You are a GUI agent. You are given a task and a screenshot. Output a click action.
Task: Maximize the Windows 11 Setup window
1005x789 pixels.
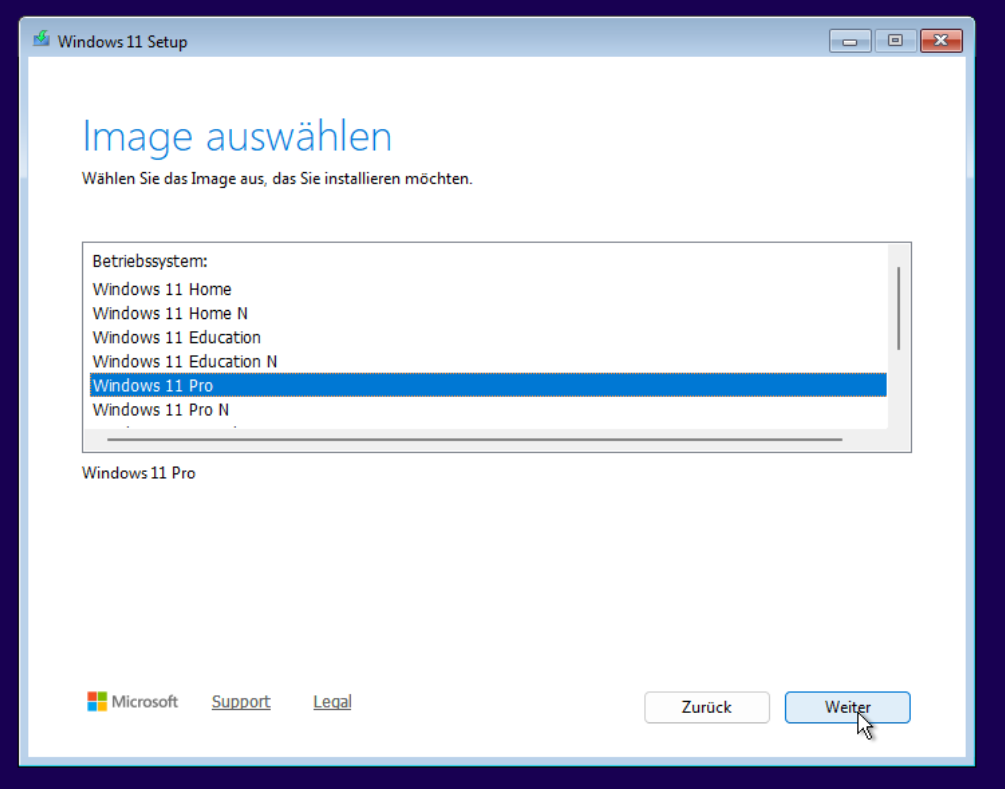pyautogui.click(x=895, y=41)
